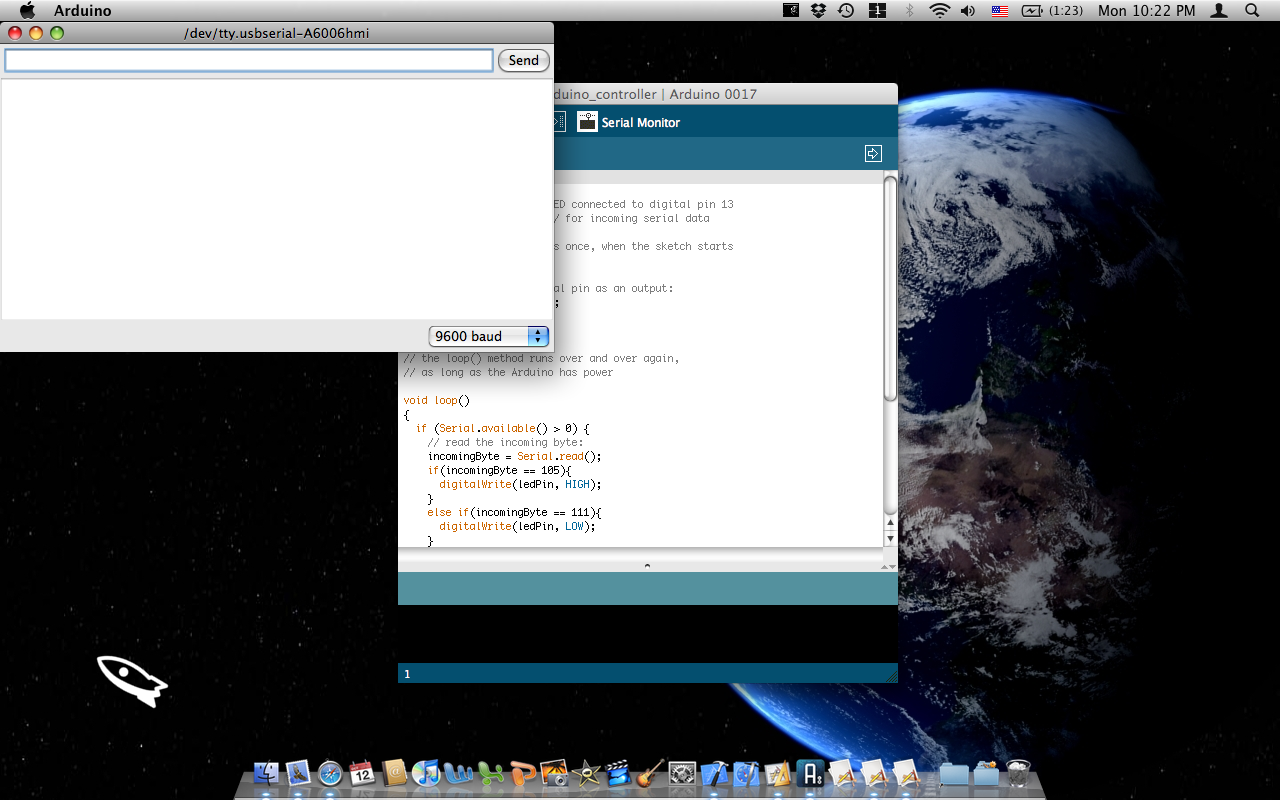Image resolution: width=1280 pixels, height=800 pixels.
Task: Open iCal from the Dock
Action: 362,773
